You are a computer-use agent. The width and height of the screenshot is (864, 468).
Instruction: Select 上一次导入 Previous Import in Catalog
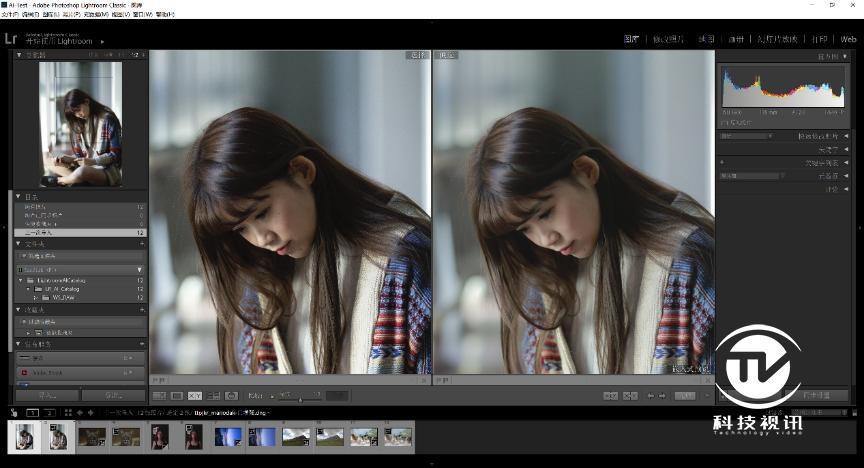80,233
